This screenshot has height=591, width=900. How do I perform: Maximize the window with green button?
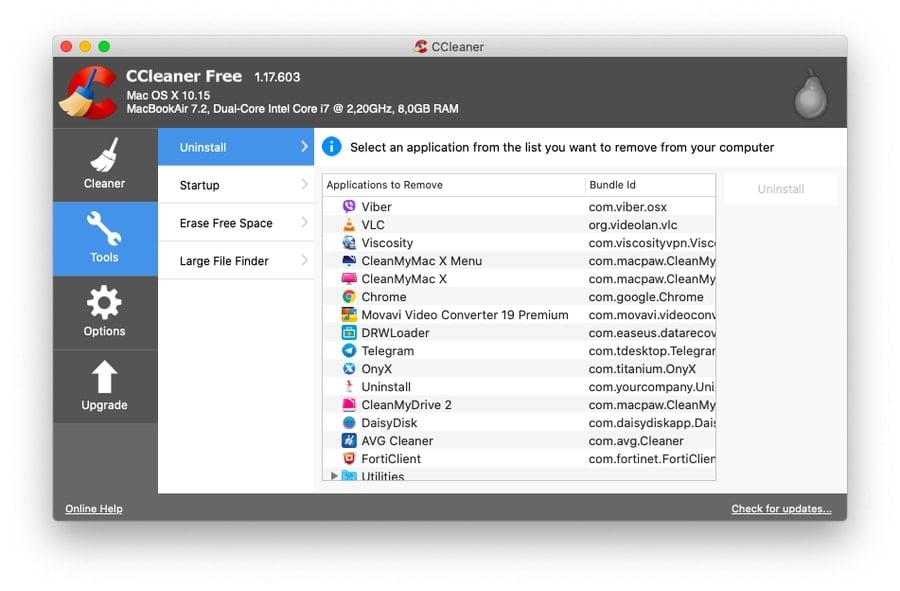104,46
